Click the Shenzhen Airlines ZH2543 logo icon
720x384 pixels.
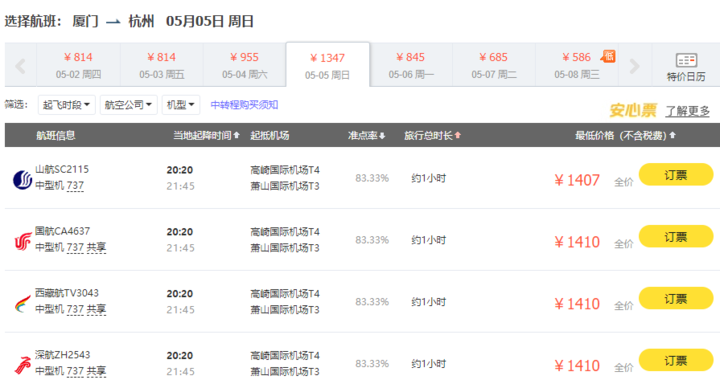(22, 365)
